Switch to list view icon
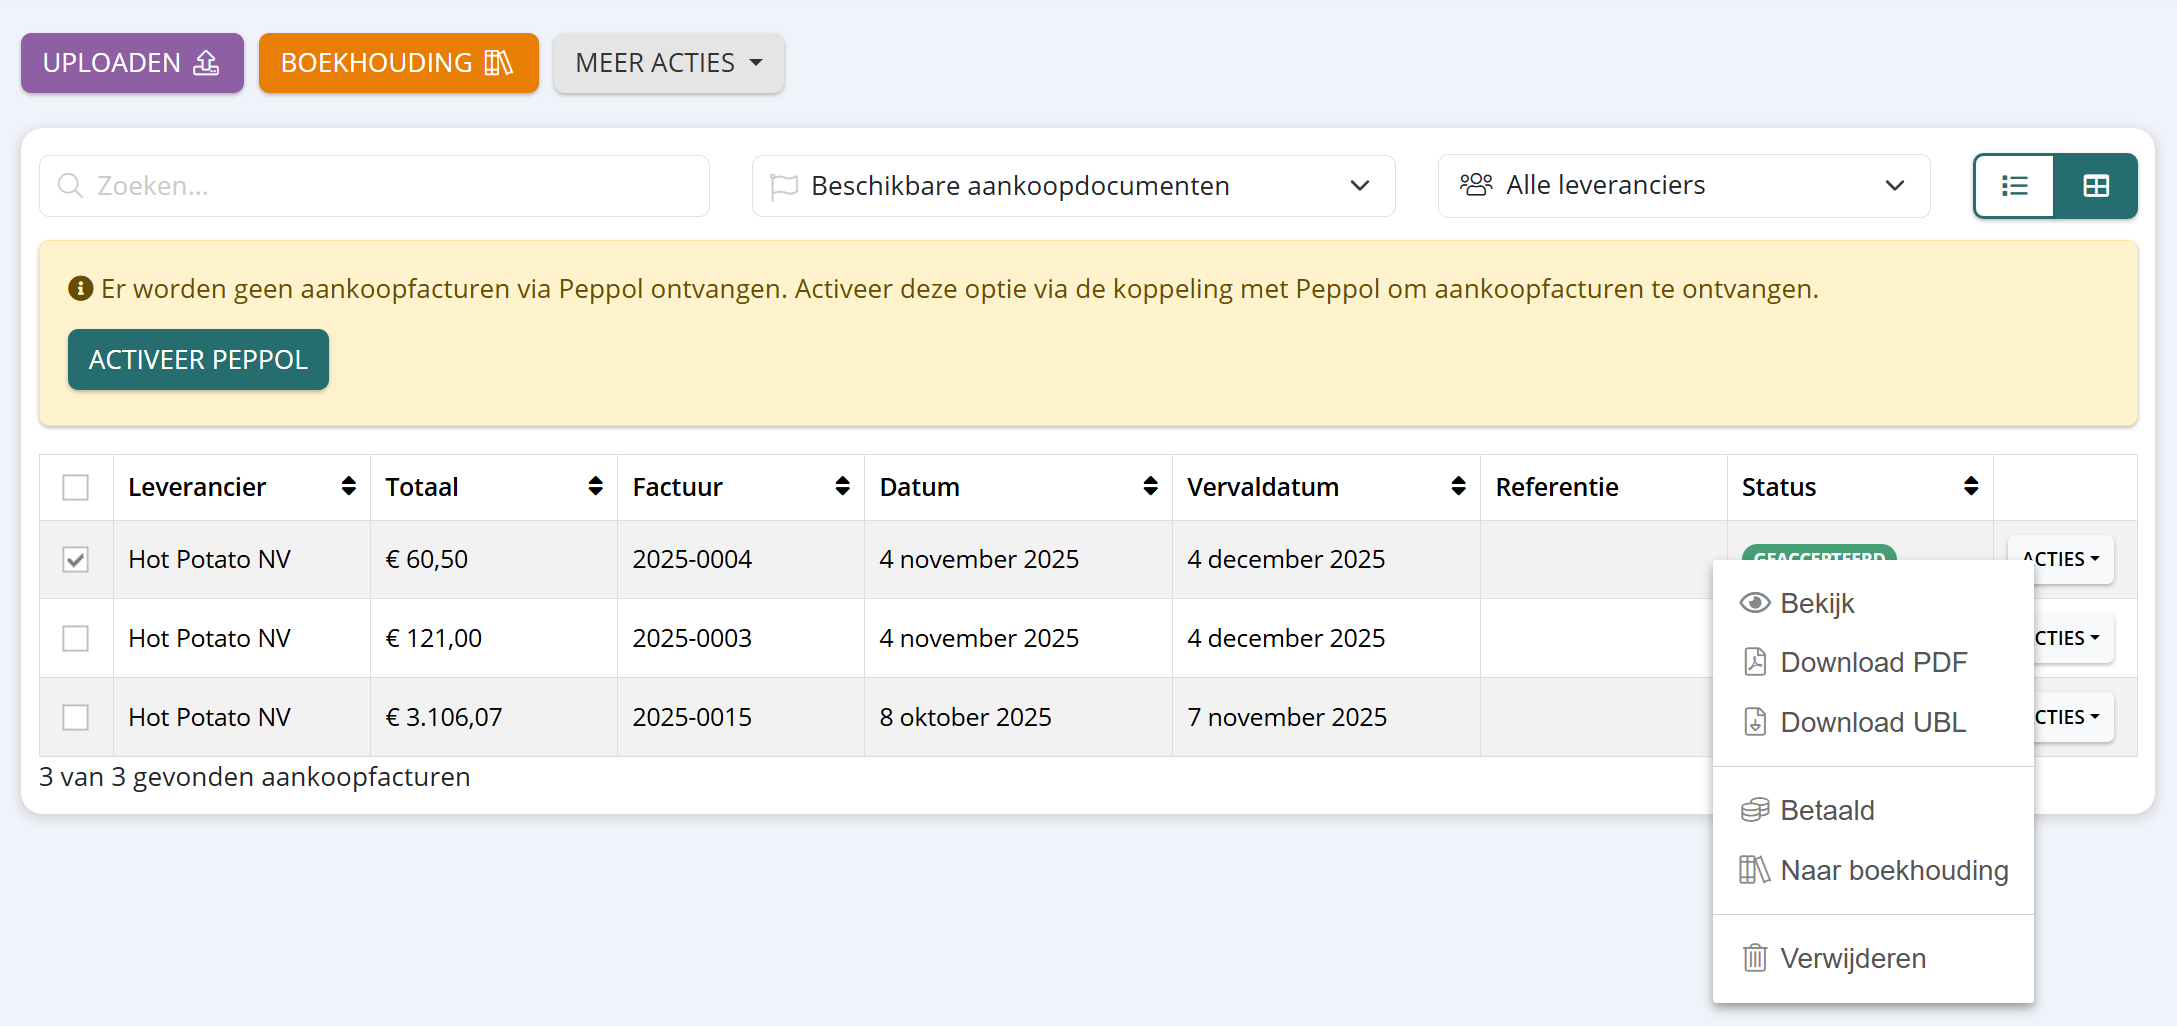 [x=2014, y=186]
